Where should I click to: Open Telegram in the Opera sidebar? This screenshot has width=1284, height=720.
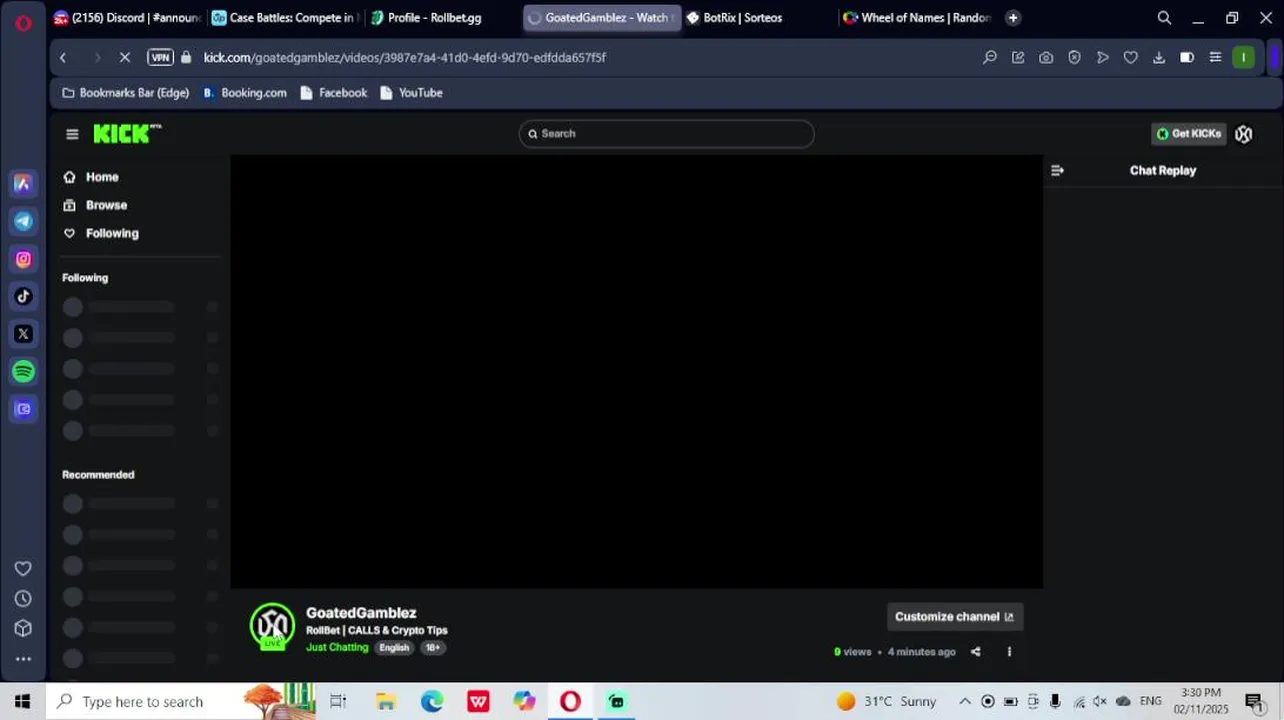tap(23, 222)
